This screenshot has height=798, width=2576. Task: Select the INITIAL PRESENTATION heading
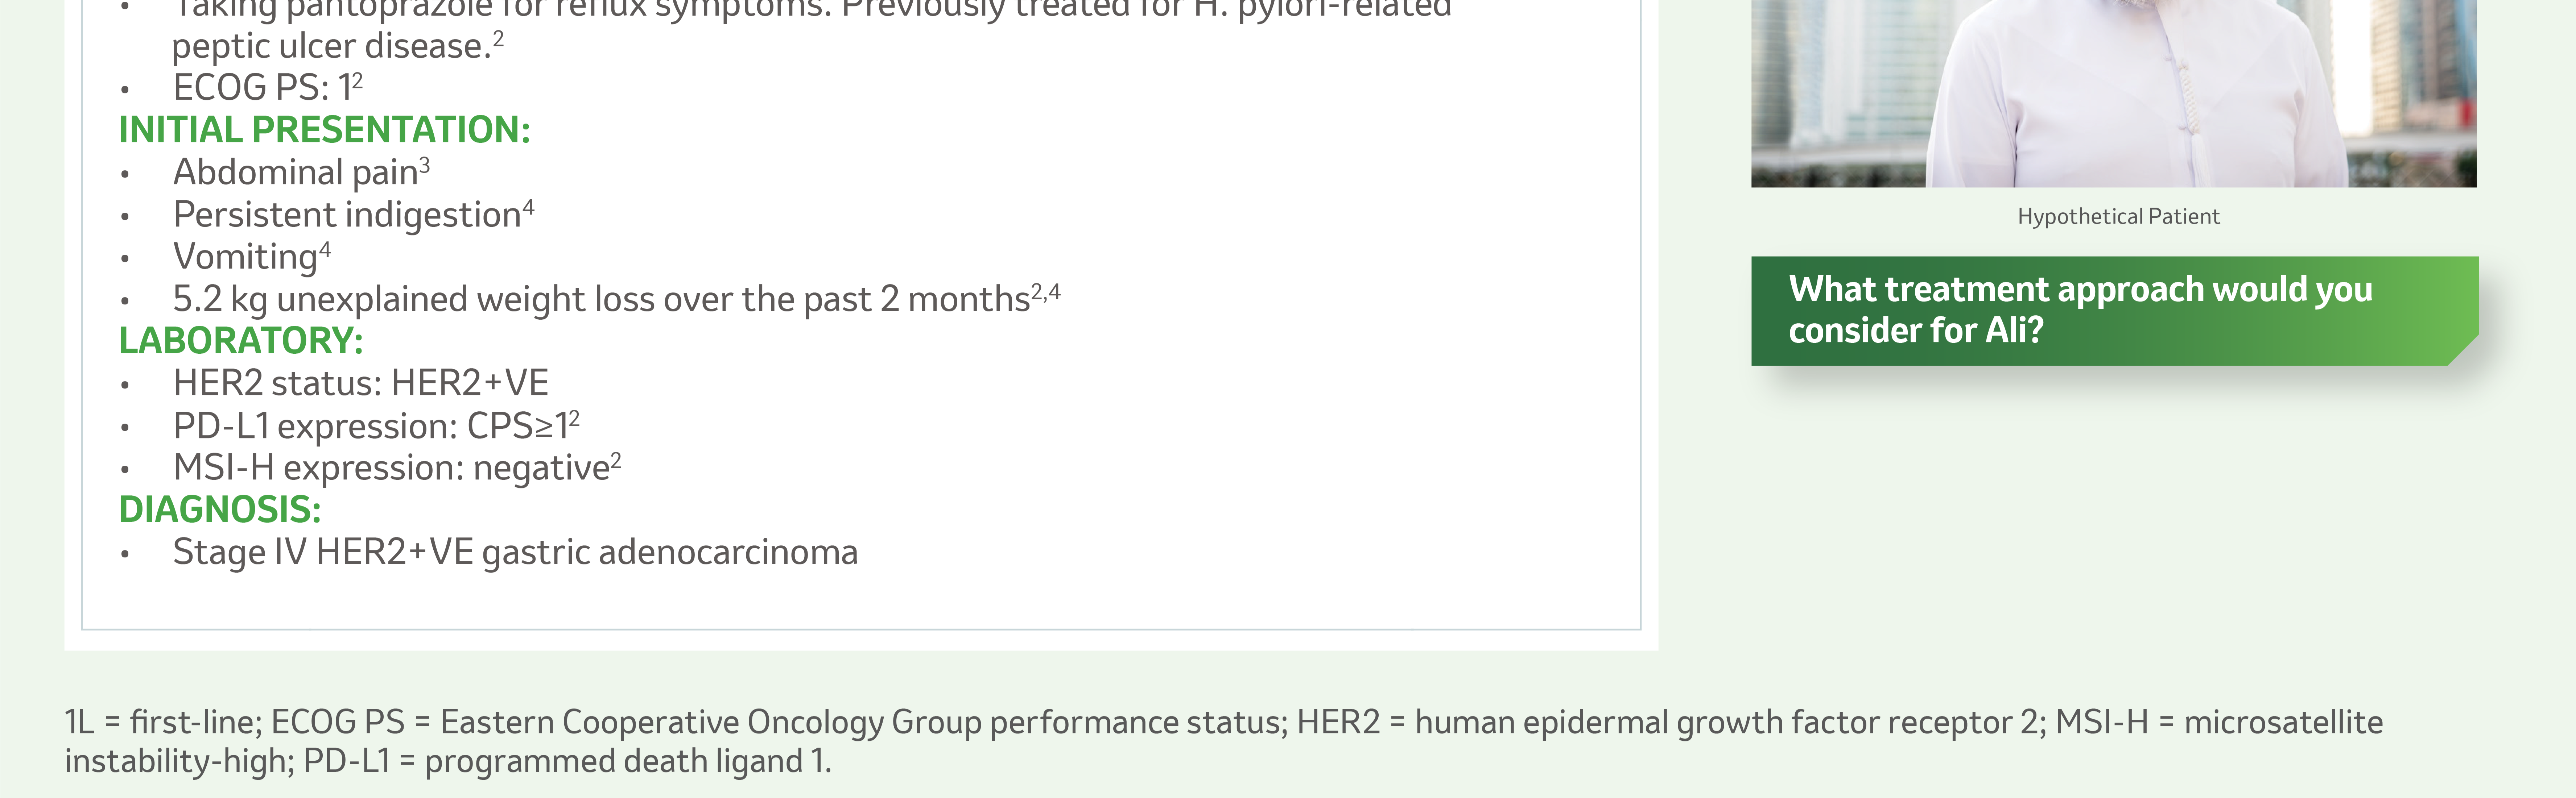pyautogui.click(x=324, y=130)
